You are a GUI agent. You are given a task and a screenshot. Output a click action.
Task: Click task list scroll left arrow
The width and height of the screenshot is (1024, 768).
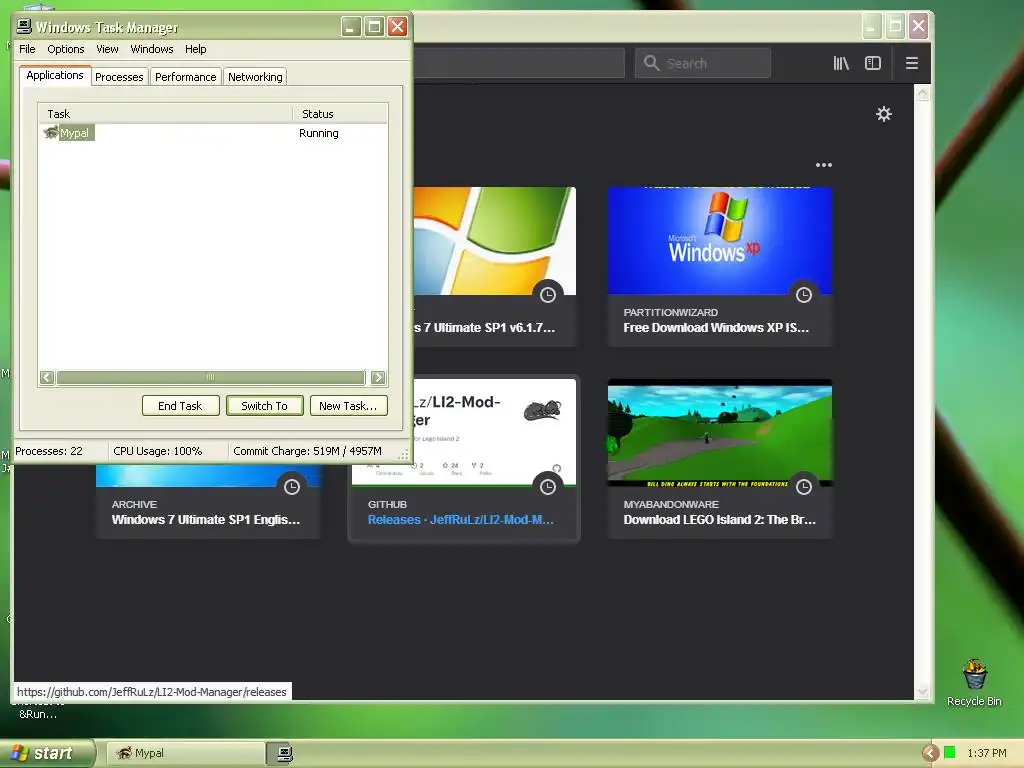click(47, 377)
